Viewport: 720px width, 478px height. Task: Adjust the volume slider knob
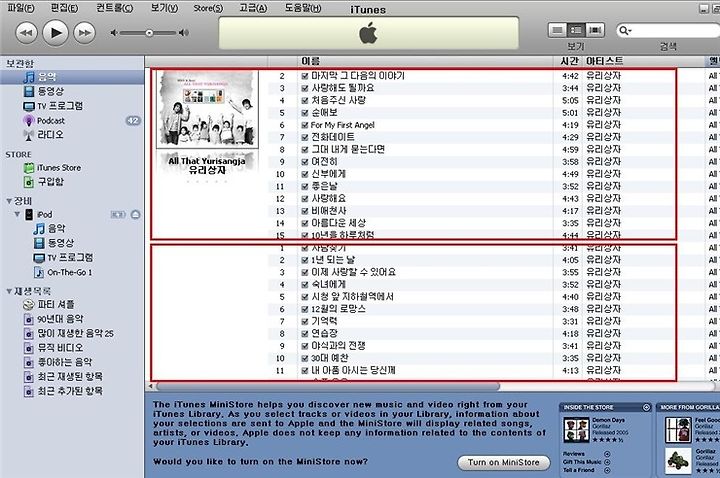(149, 33)
